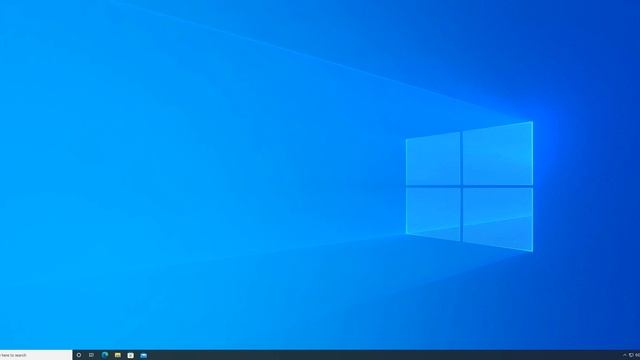Launch Microsoft Edge from the taskbar
640x360 pixels.
pyautogui.click(x=105, y=355)
